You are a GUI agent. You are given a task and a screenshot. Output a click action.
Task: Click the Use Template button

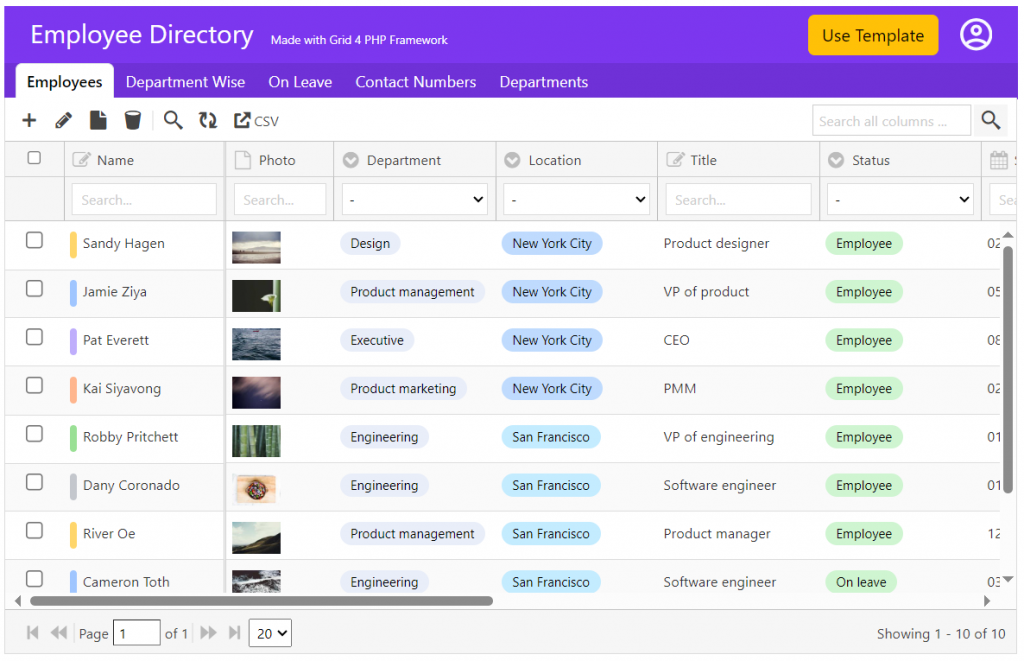point(872,34)
